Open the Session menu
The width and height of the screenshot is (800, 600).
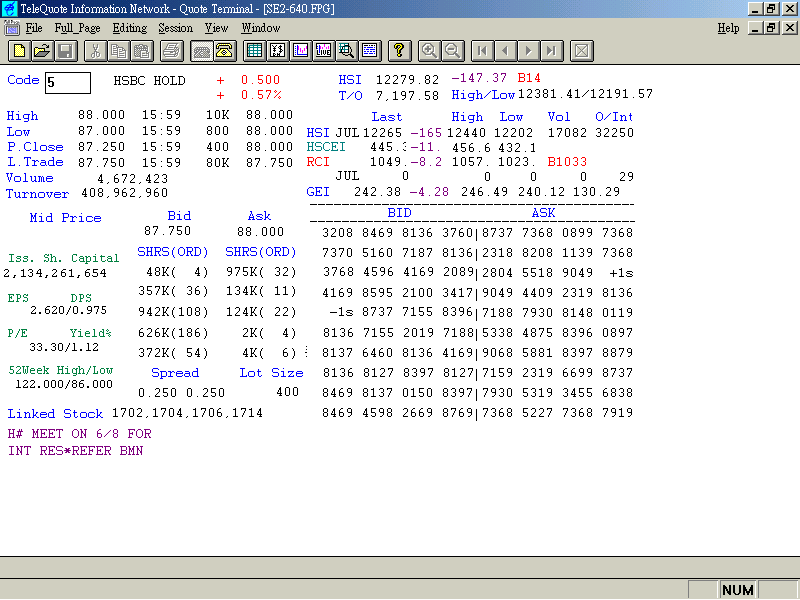tap(176, 28)
